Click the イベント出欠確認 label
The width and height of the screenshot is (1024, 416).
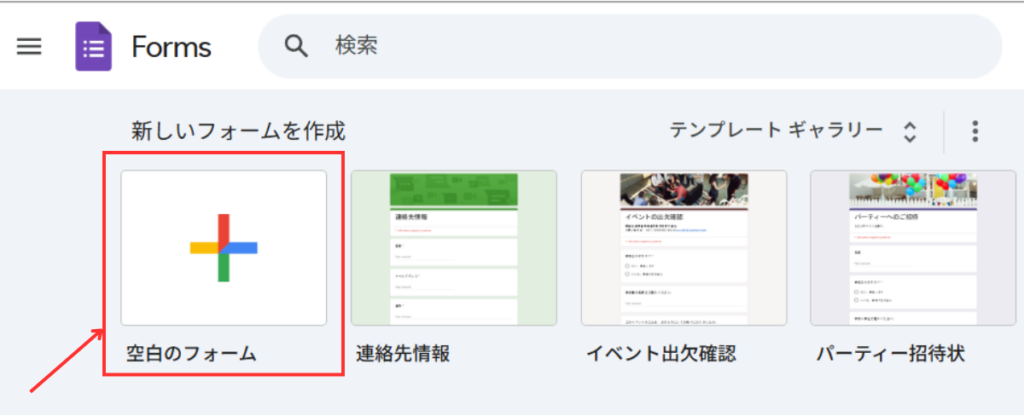pos(661,354)
